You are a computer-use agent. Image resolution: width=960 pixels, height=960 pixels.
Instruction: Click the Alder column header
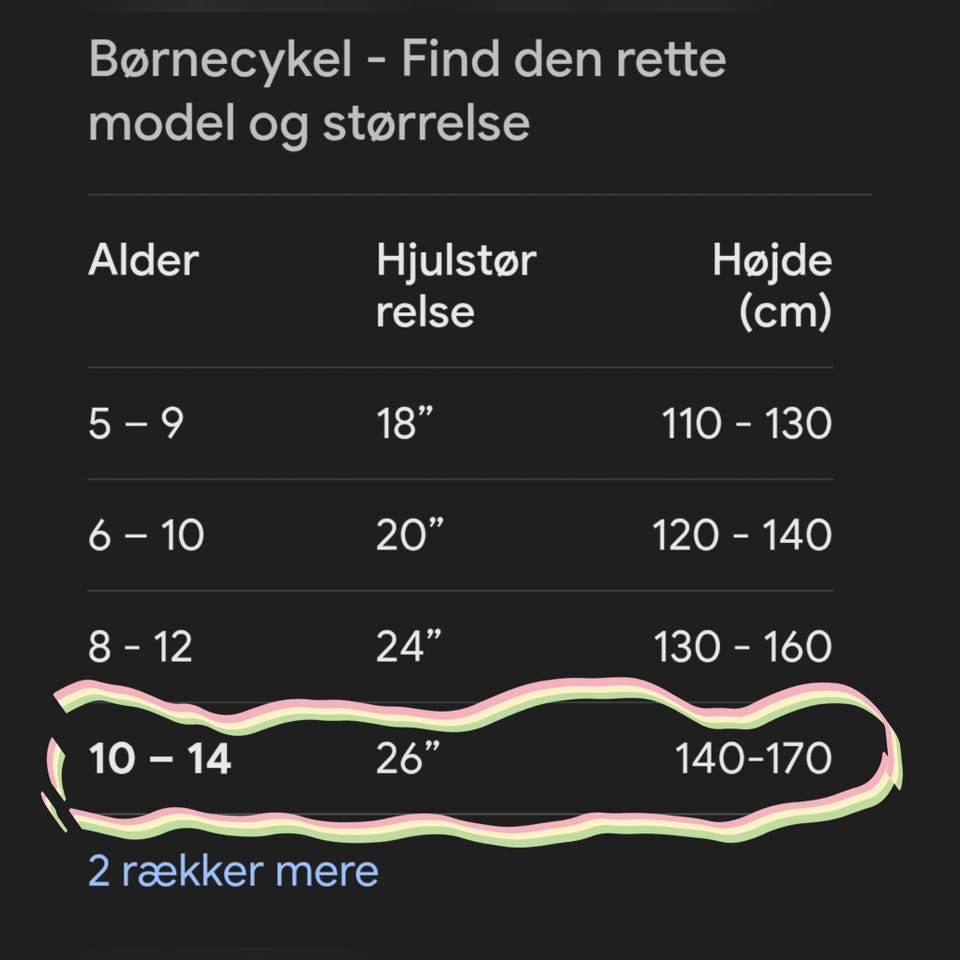click(143, 261)
